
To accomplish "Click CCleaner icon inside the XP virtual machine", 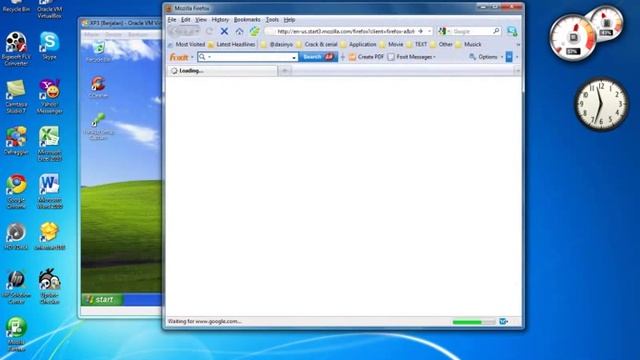I will pyautogui.click(x=98, y=87).
